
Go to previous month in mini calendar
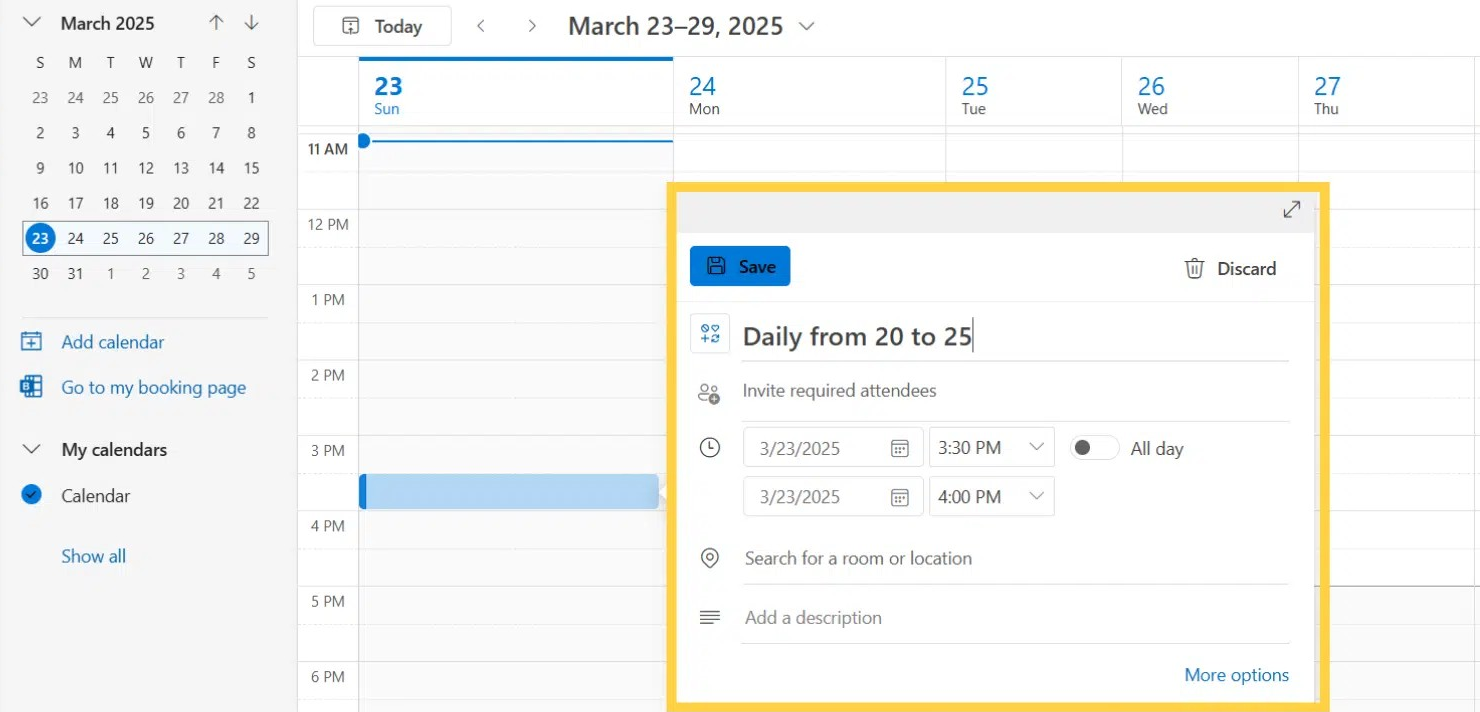[216, 23]
